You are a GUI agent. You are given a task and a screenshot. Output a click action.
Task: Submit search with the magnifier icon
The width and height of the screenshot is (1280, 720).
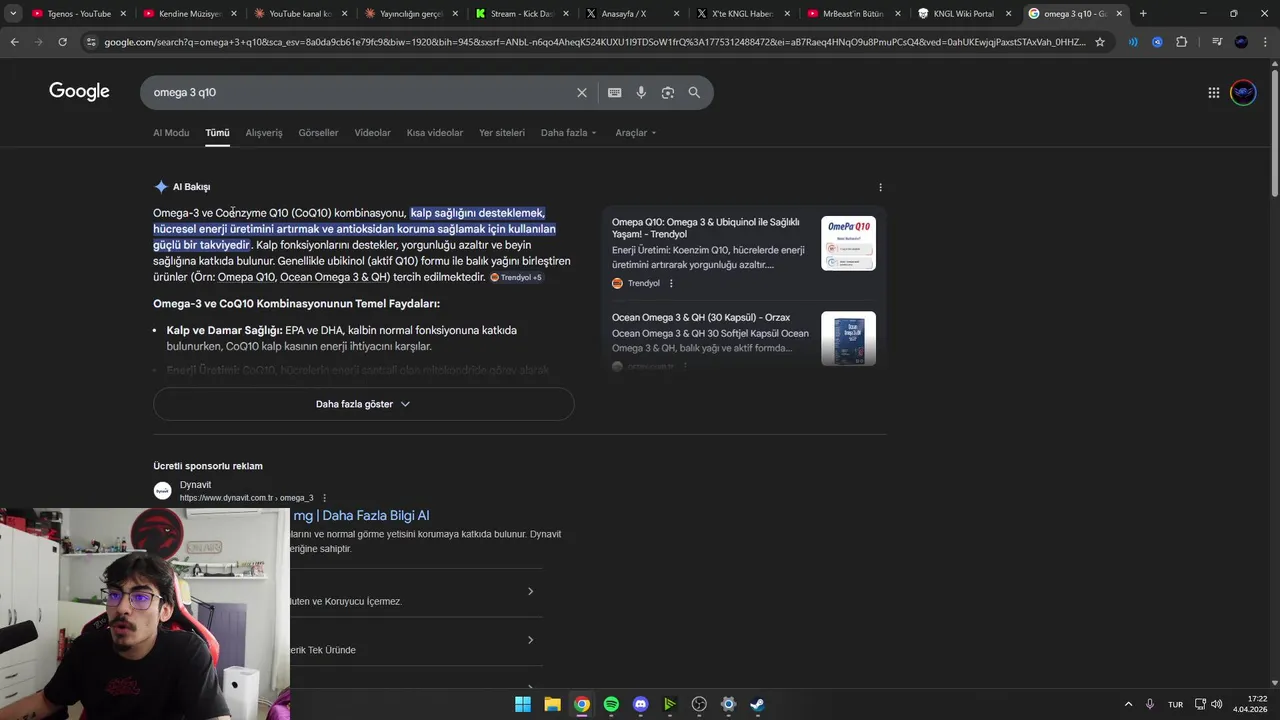tap(694, 92)
